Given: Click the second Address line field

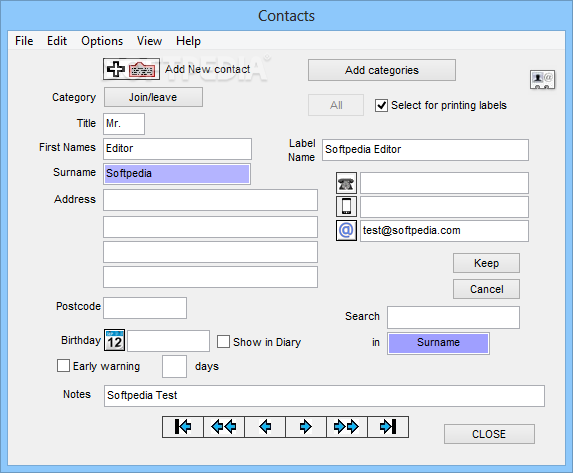Looking at the screenshot, I should click(210, 227).
